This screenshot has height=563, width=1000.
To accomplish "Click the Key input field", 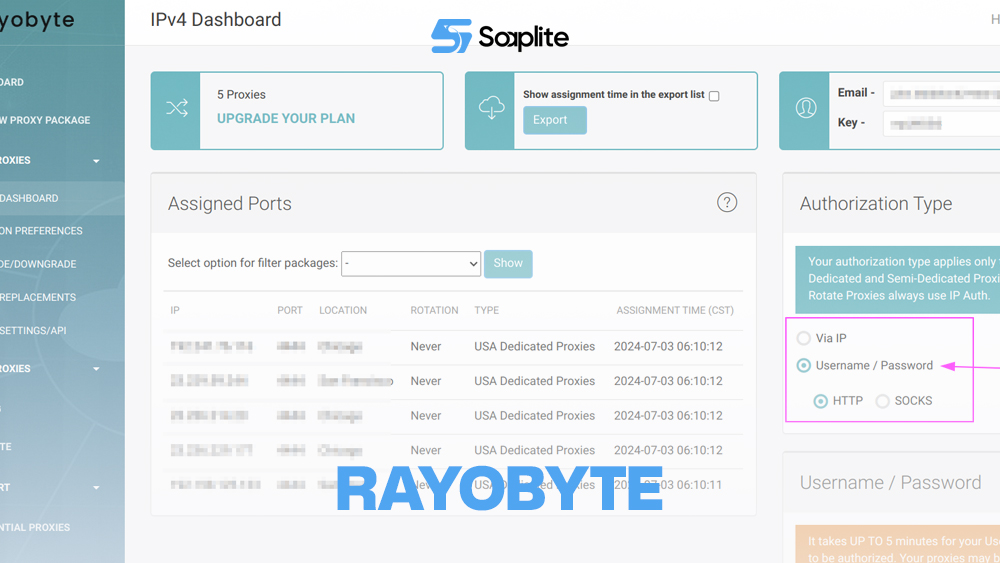I will (x=941, y=123).
